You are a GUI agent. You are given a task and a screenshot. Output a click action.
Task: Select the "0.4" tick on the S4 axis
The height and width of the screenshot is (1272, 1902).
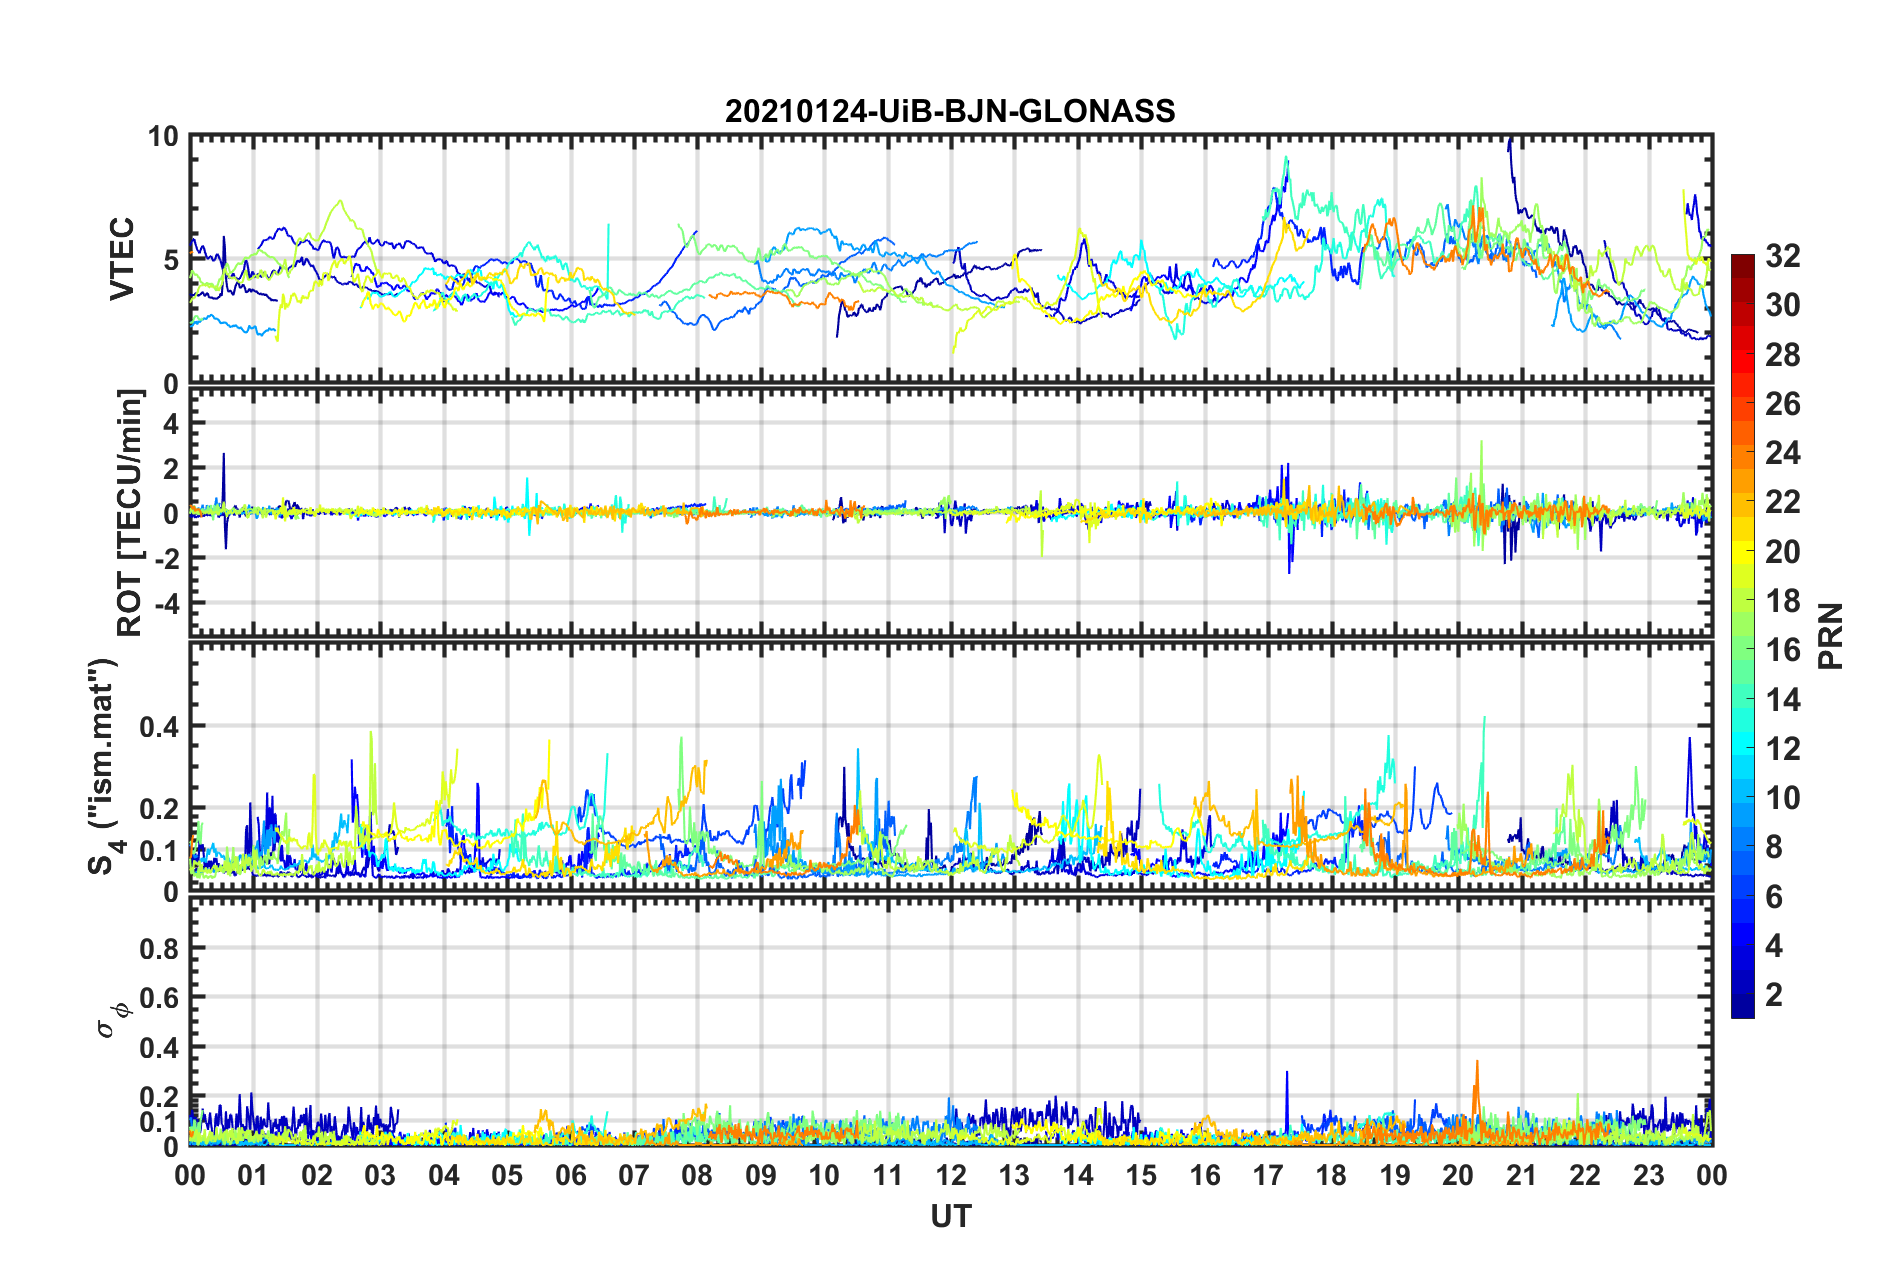(159, 727)
